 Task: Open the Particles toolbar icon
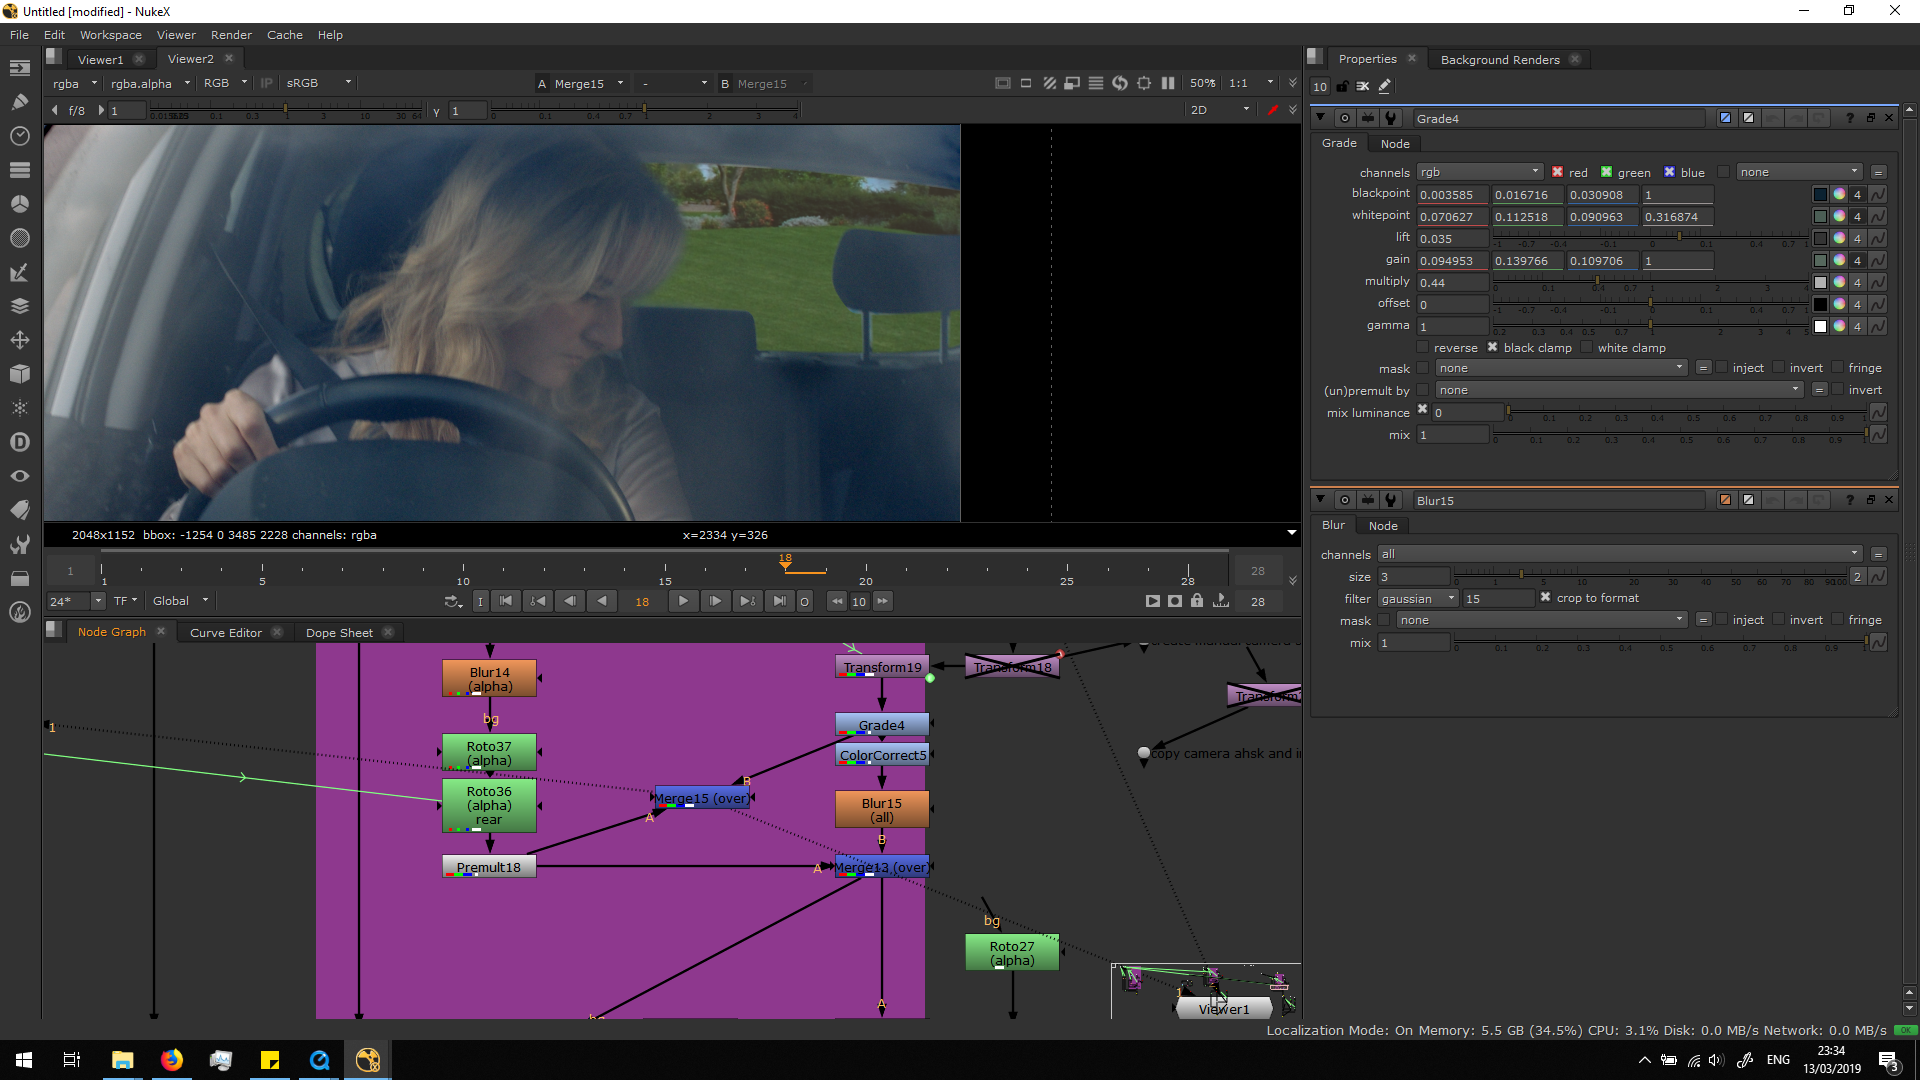tap(19, 407)
